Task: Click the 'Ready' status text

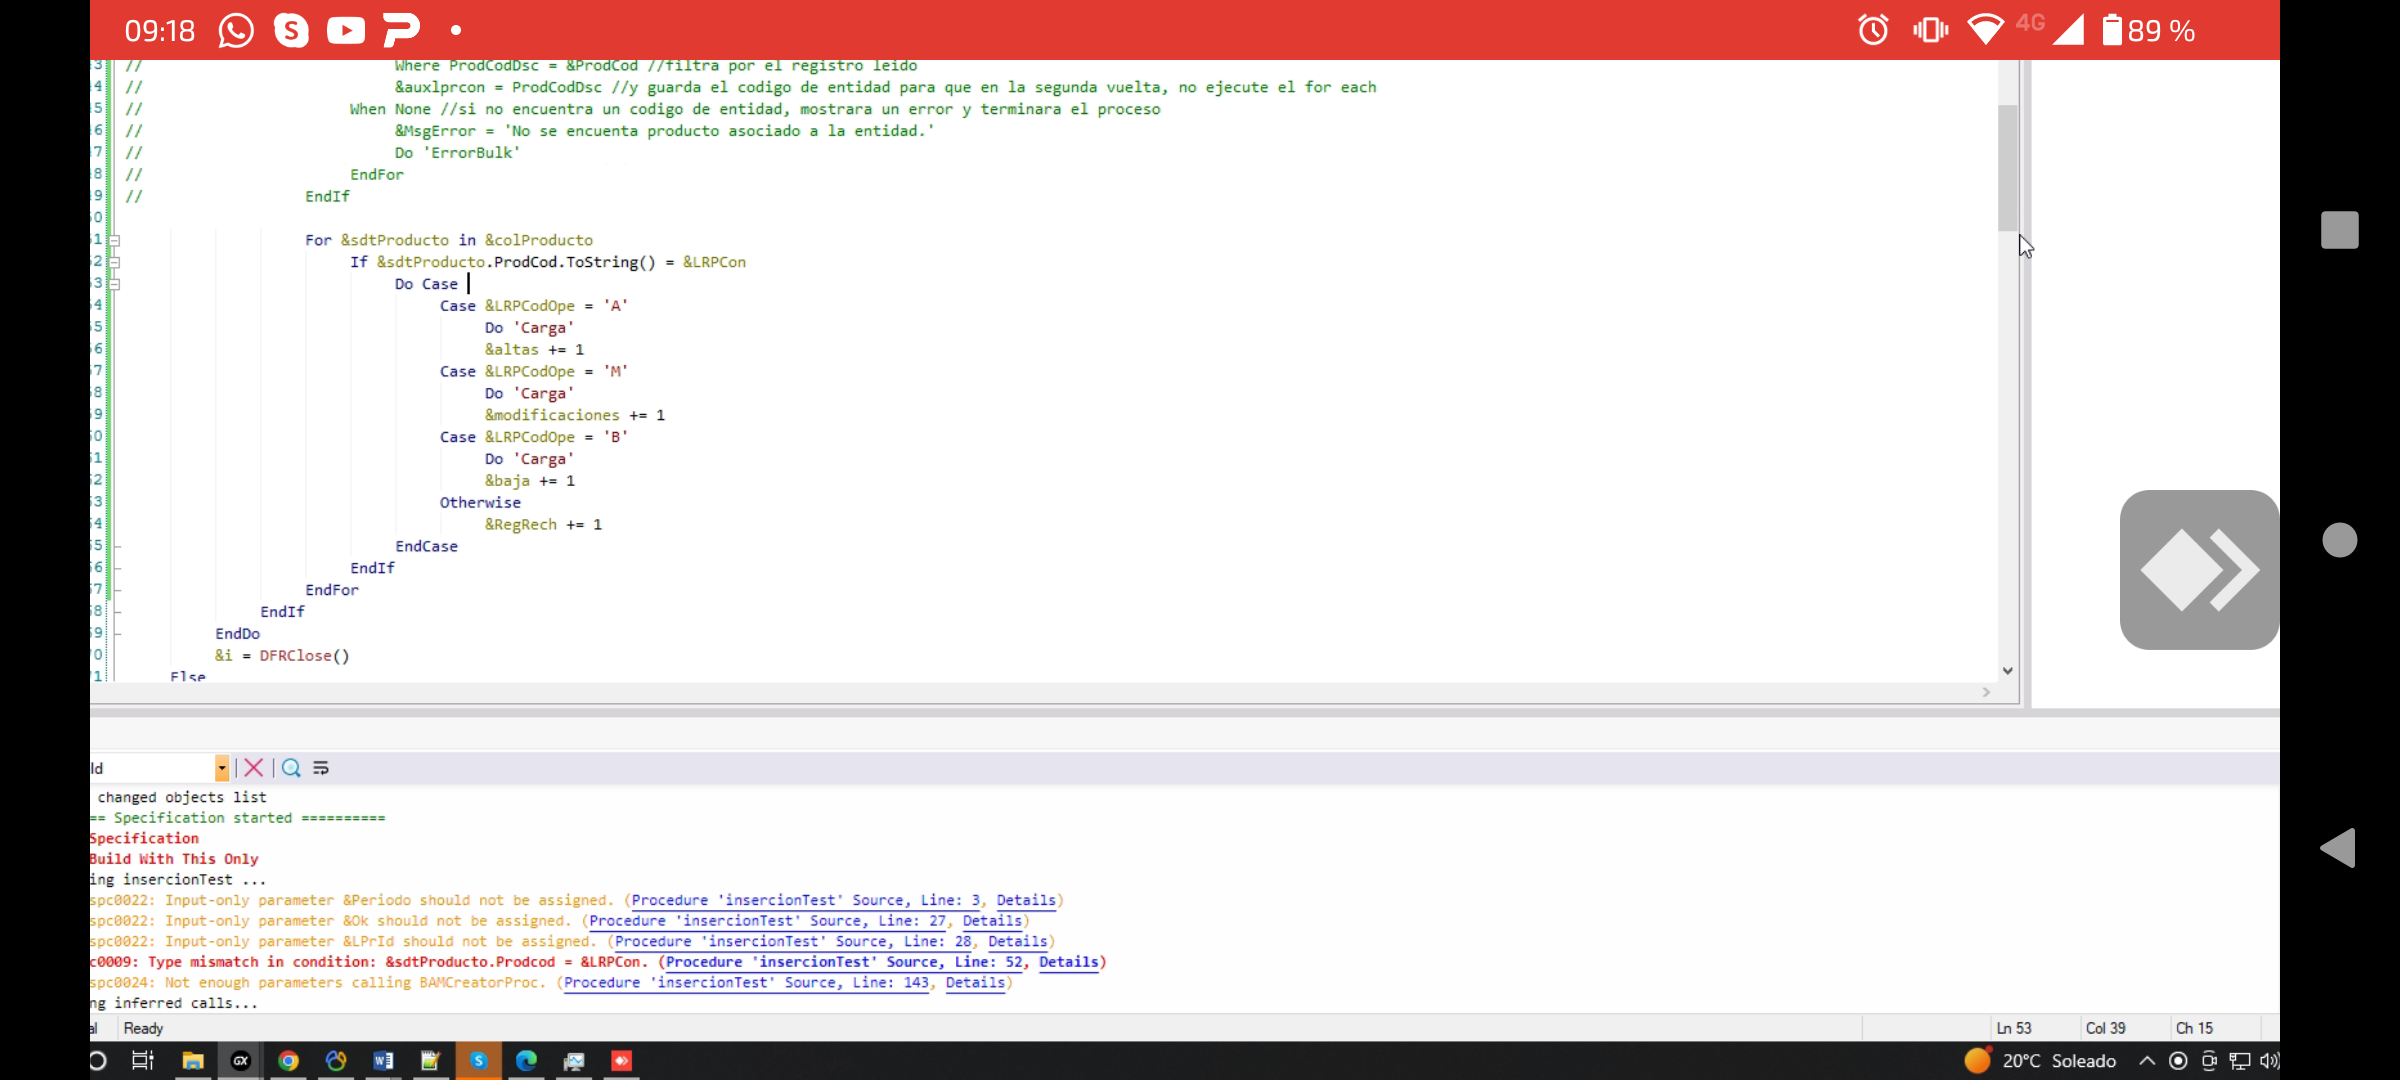Action: tap(143, 1028)
